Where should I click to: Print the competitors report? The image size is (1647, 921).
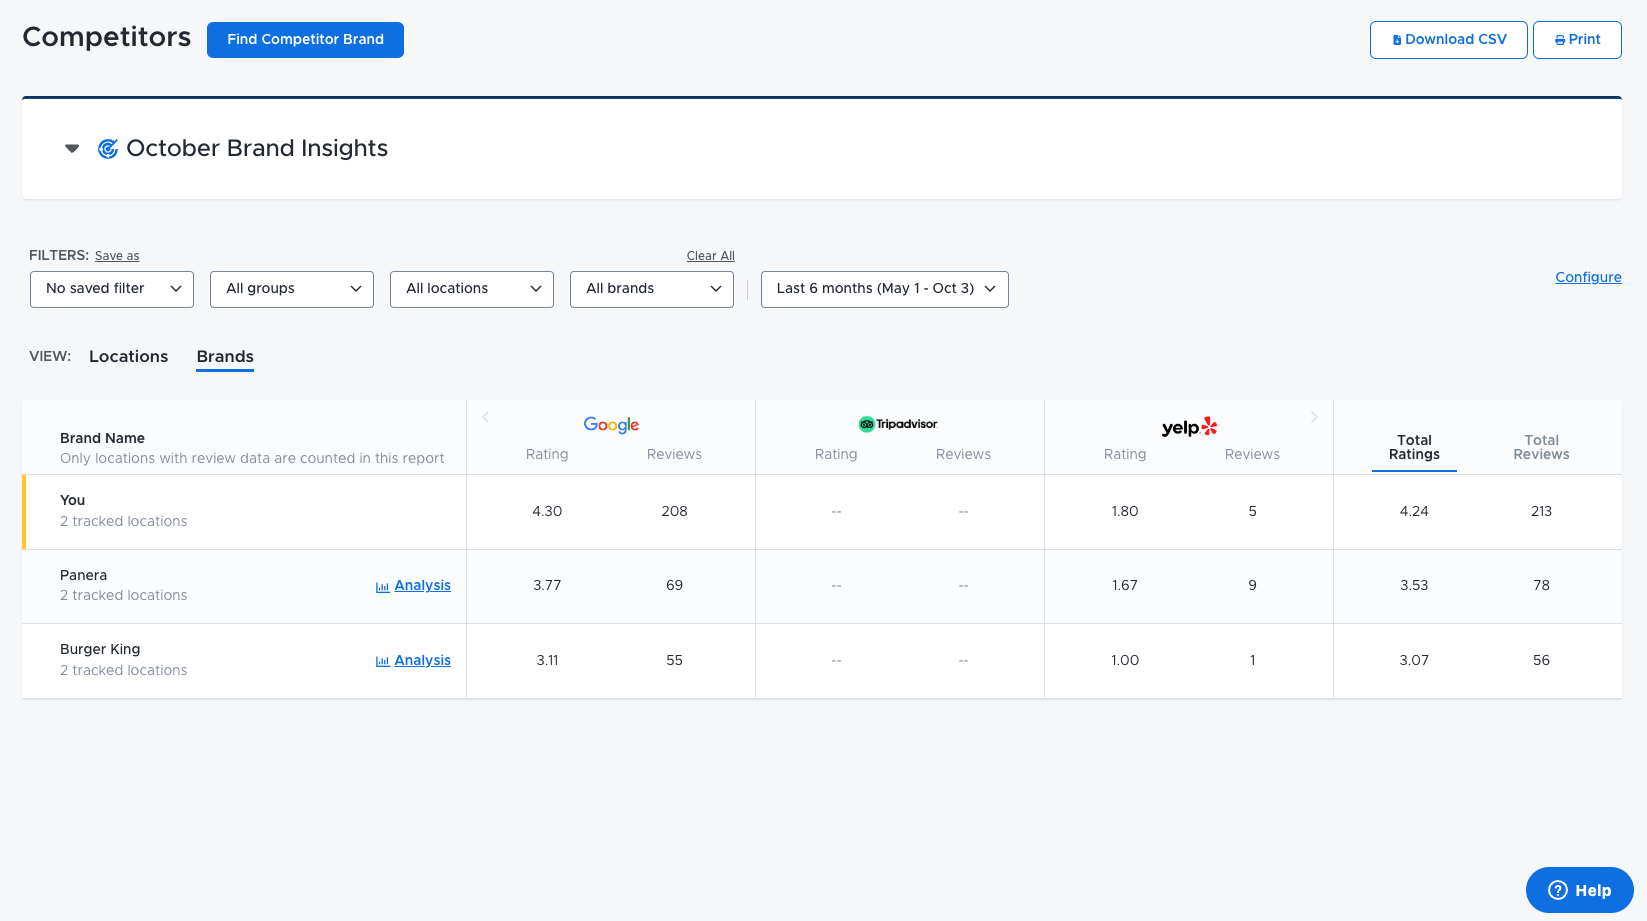click(x=1577, y=40)
